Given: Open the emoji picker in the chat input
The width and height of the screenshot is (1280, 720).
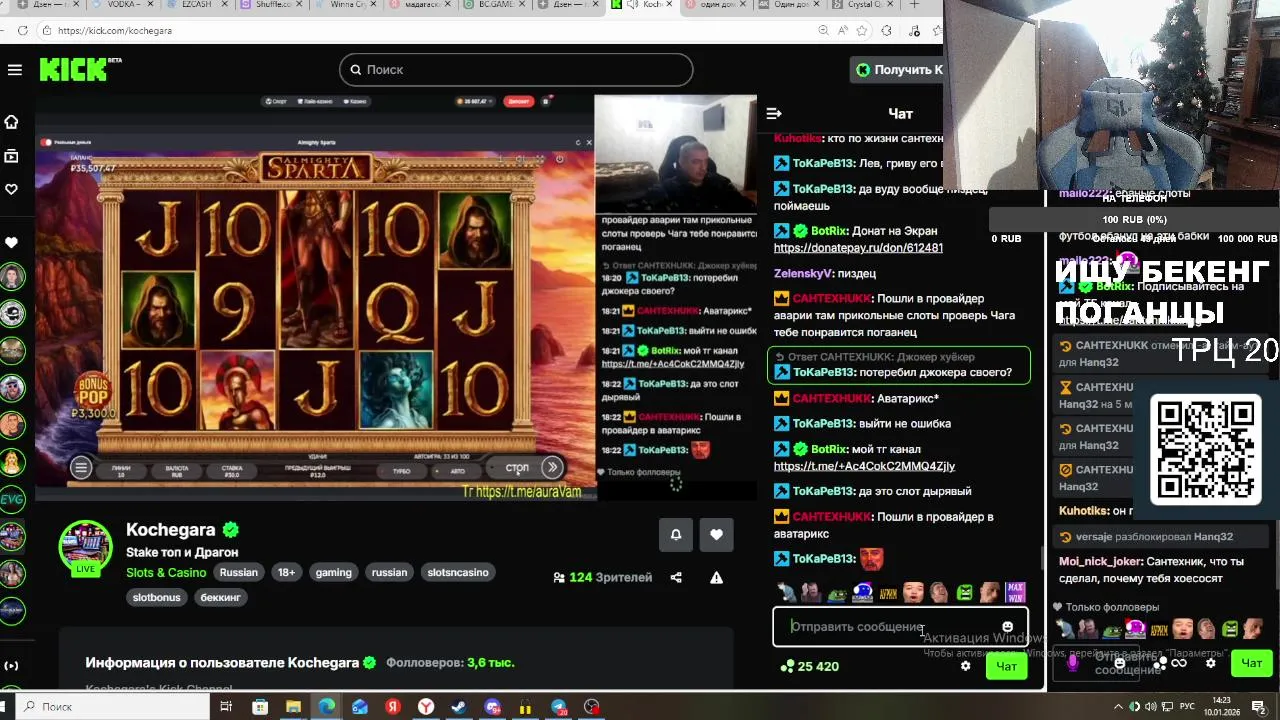Looking at the screenshot, I should click(1007, 627).
